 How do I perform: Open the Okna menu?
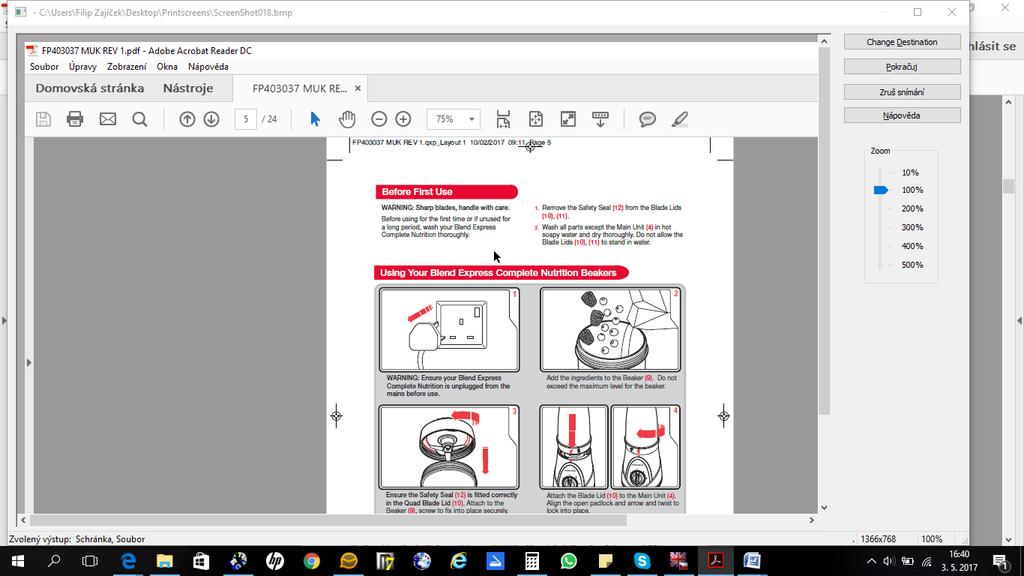coord(167,67)
